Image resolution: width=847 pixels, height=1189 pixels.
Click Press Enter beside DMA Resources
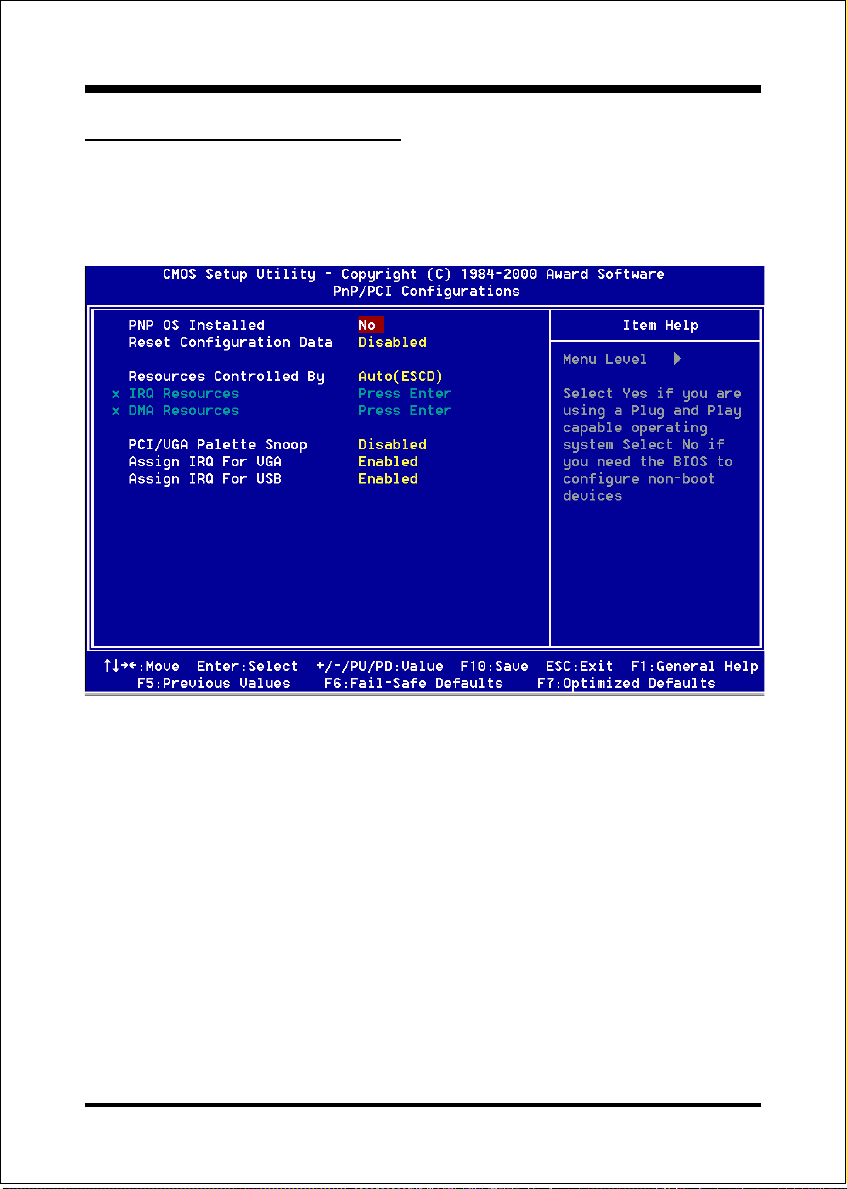click(405, 410)
